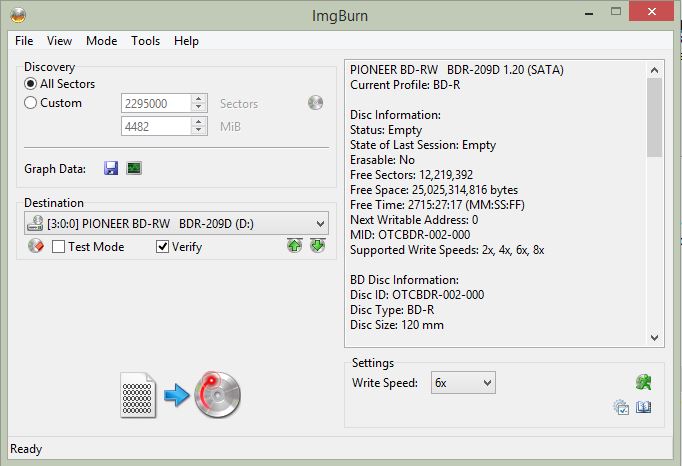Click the green down arrow tray icon

tap(318, 245)
